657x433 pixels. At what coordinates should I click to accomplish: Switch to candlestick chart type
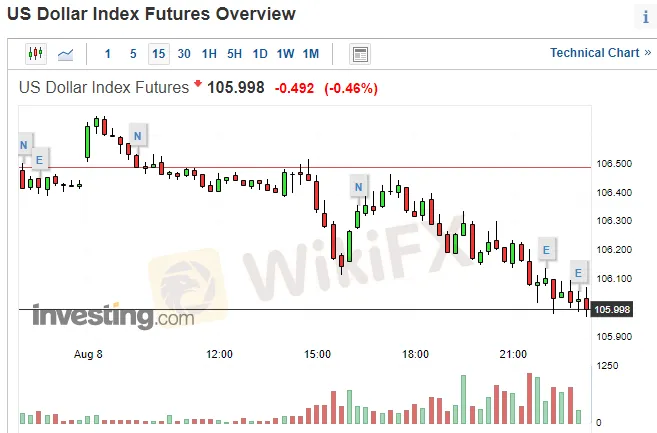pos(36,54)
